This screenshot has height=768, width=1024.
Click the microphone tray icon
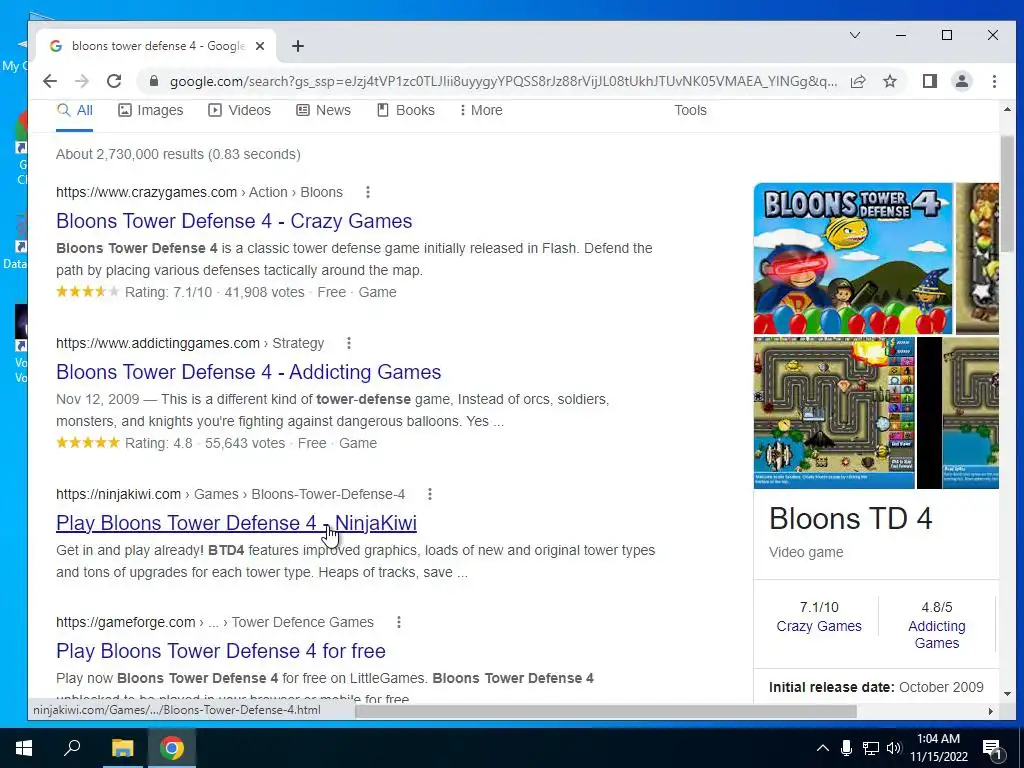click(x=846, y=748)
